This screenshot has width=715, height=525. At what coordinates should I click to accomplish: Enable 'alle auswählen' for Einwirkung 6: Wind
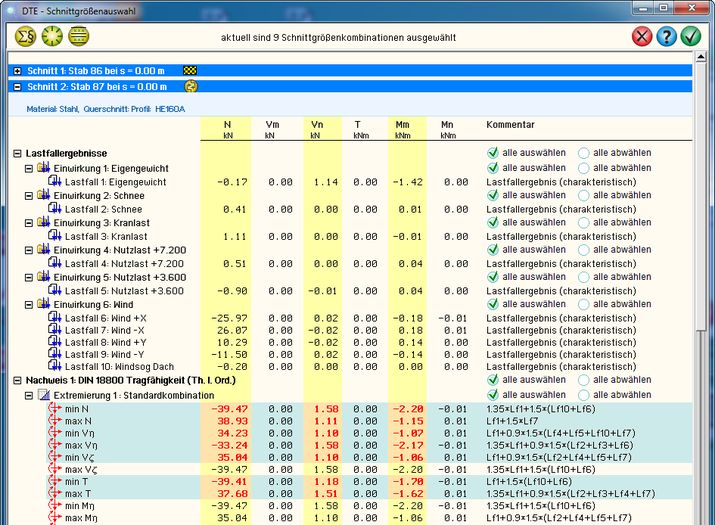(x=492, y=303)
